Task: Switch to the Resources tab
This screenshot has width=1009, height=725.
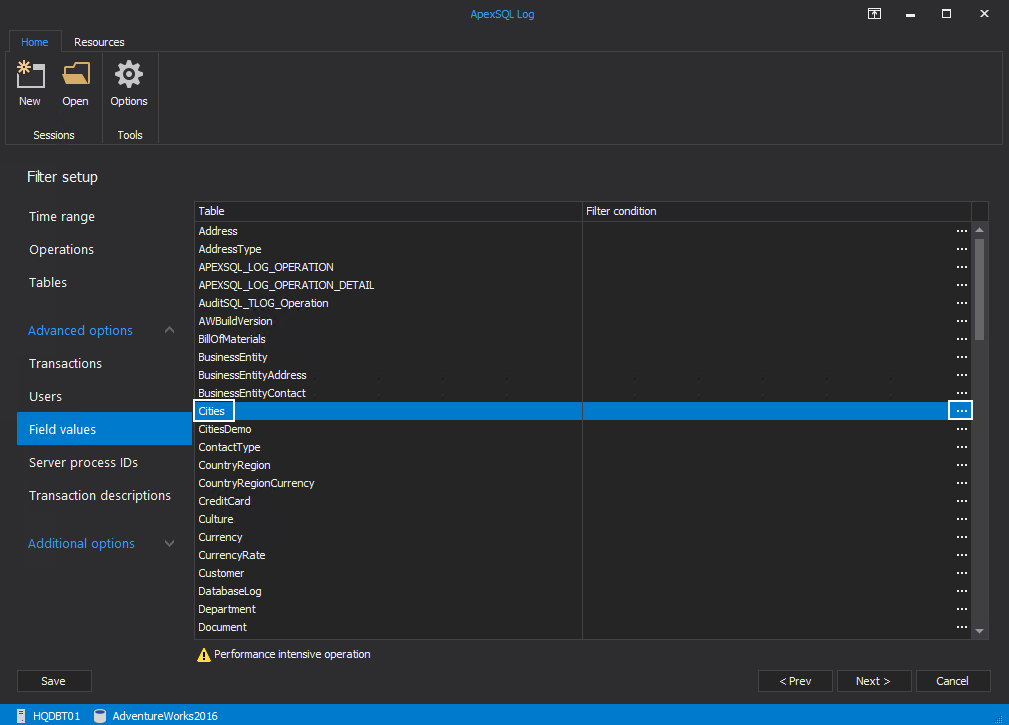Action: [99, 42]
